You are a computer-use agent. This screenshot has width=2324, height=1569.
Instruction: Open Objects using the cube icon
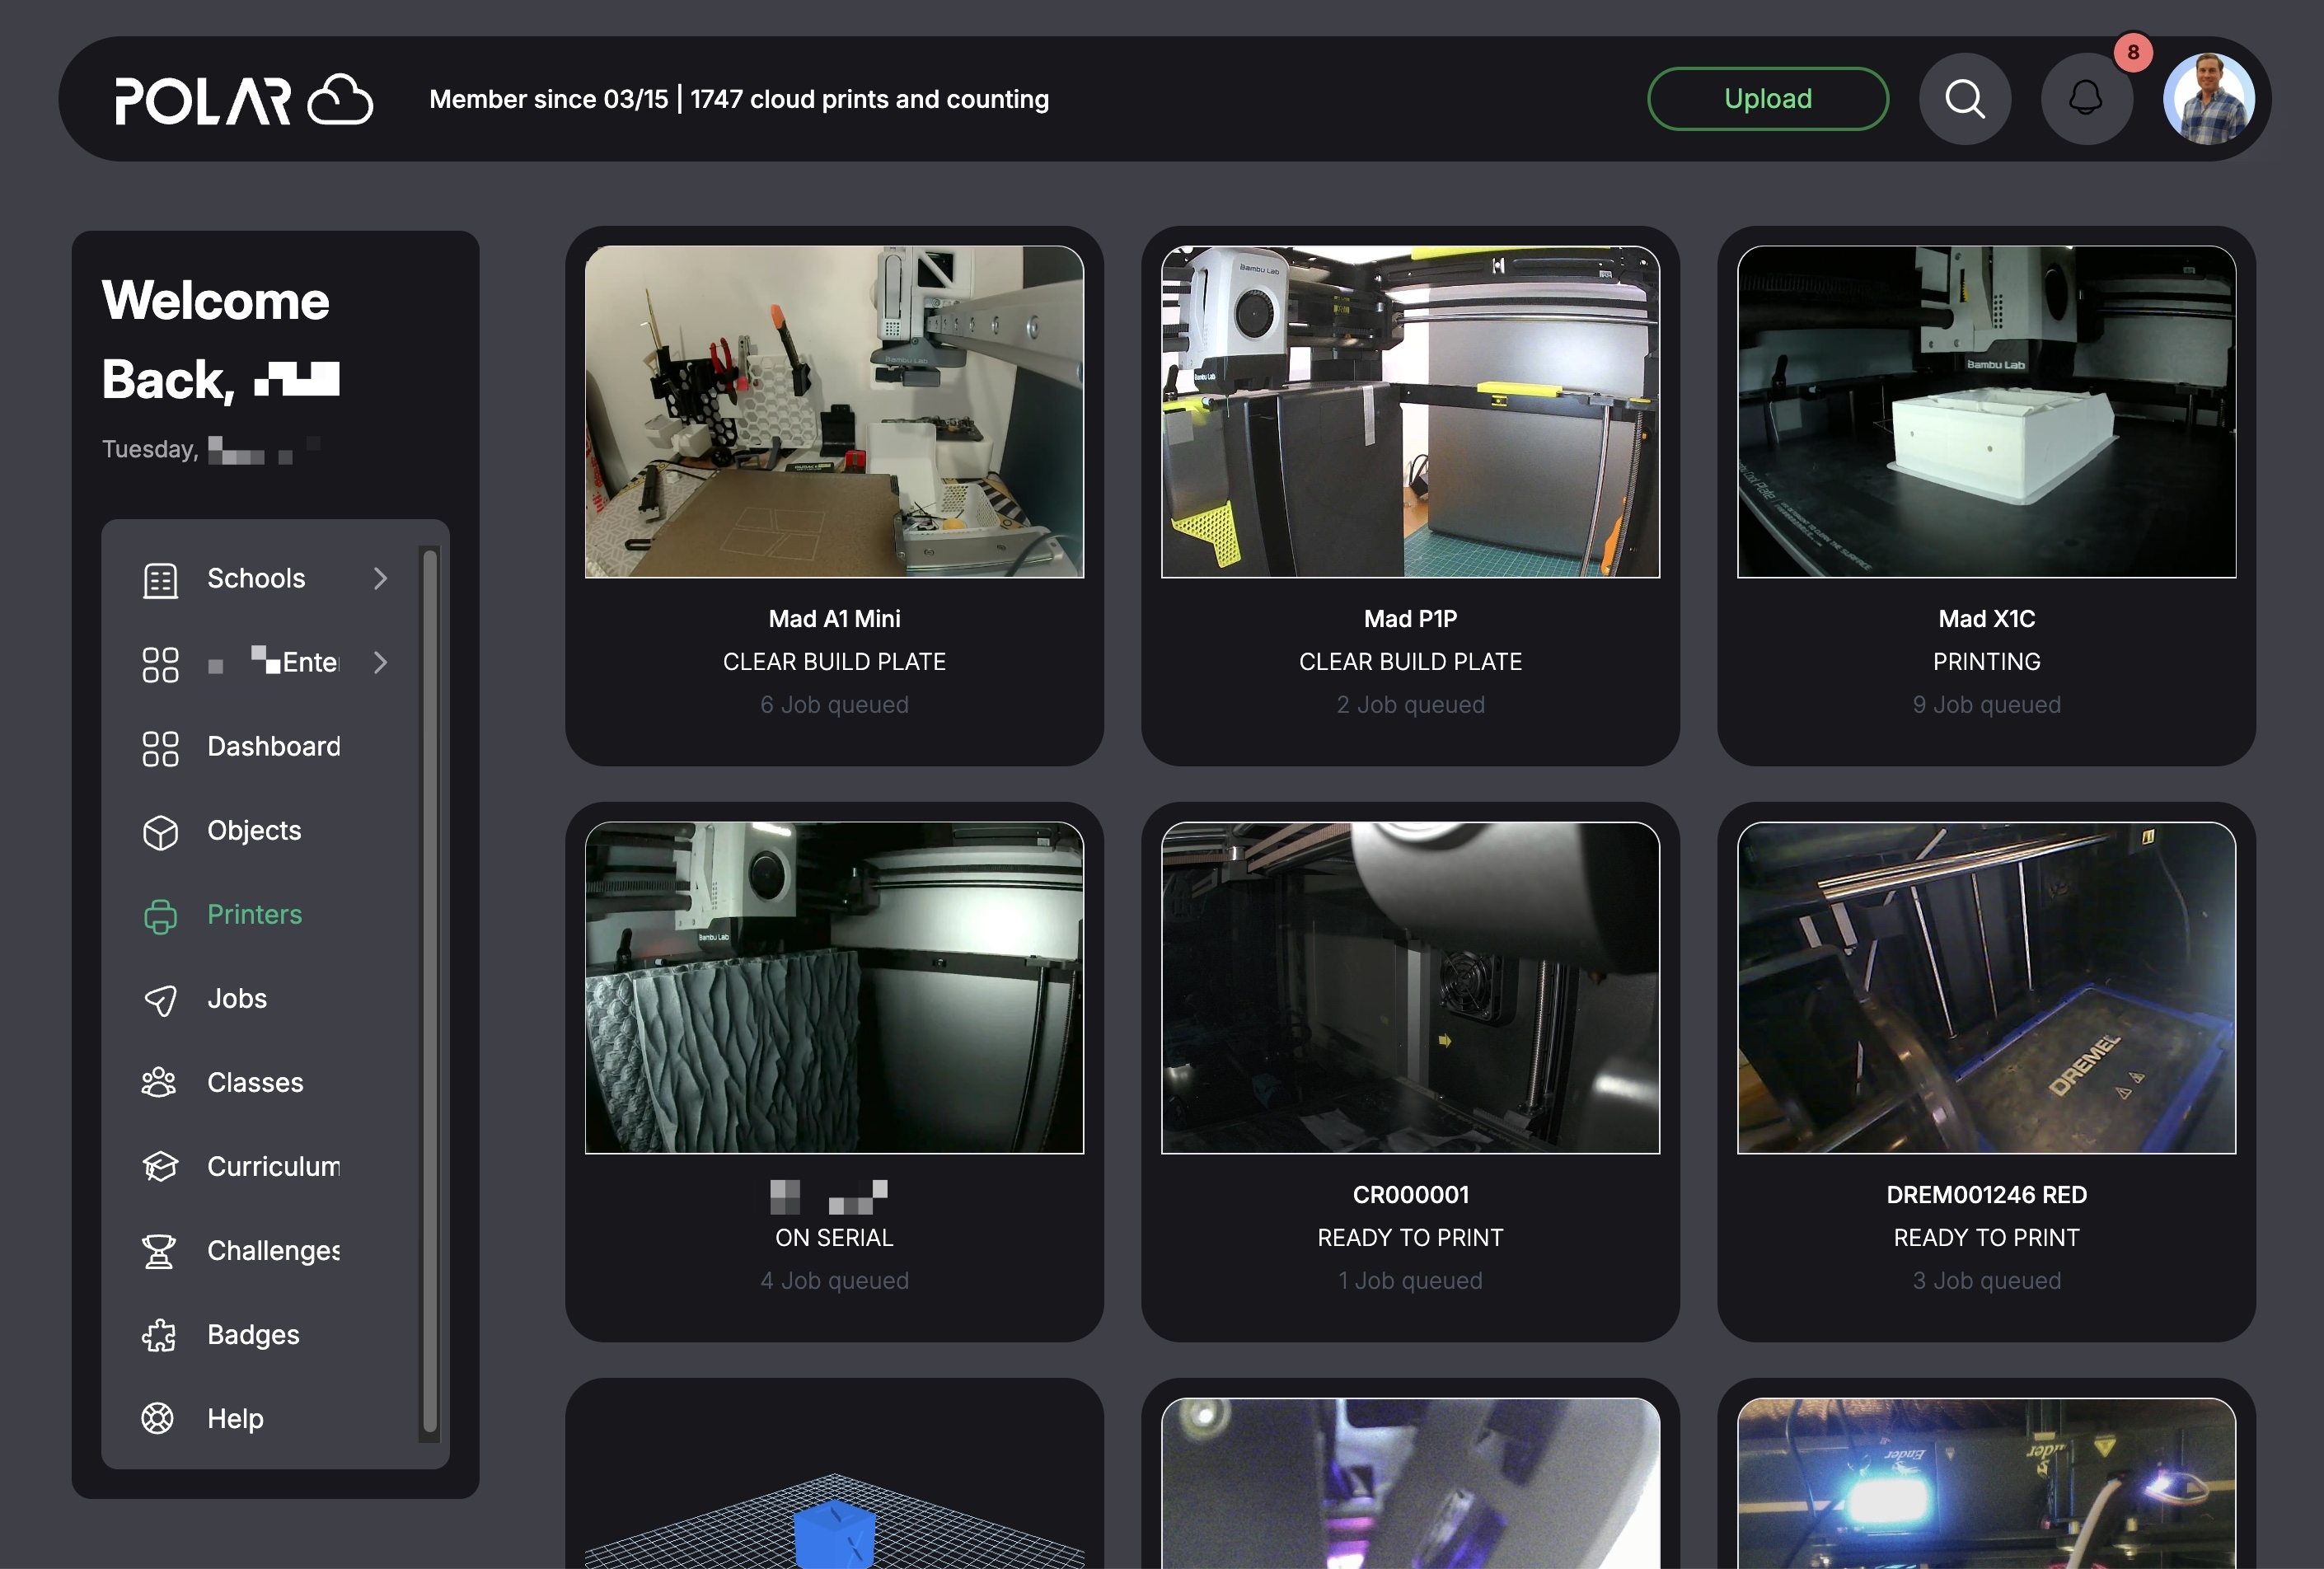point(160,830)
